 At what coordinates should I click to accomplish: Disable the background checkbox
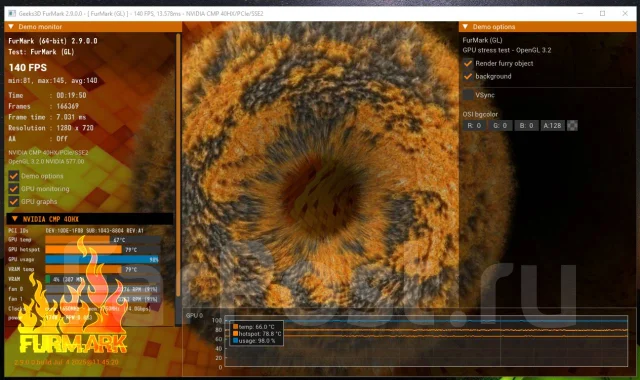[x=468, y=76]
